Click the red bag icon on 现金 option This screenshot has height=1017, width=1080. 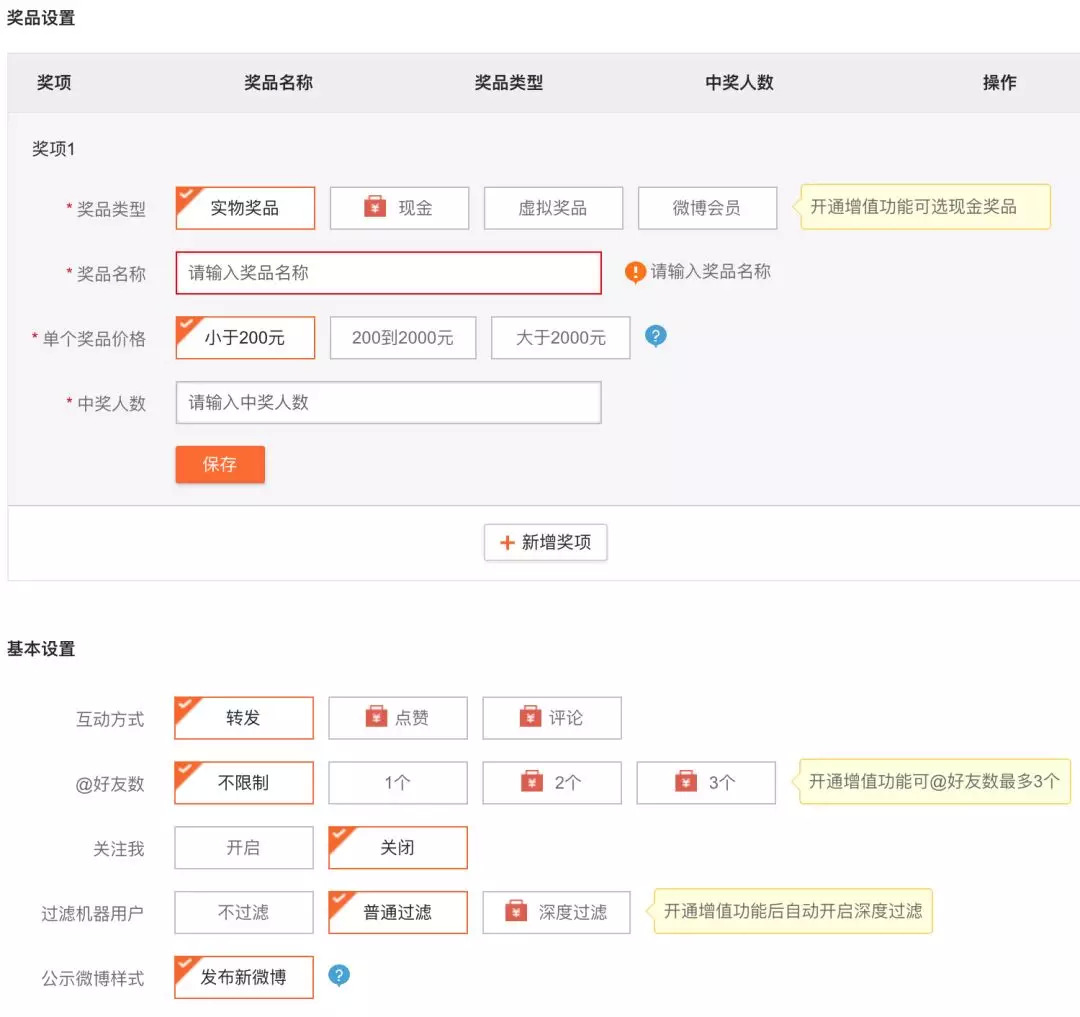coord(375,207)
